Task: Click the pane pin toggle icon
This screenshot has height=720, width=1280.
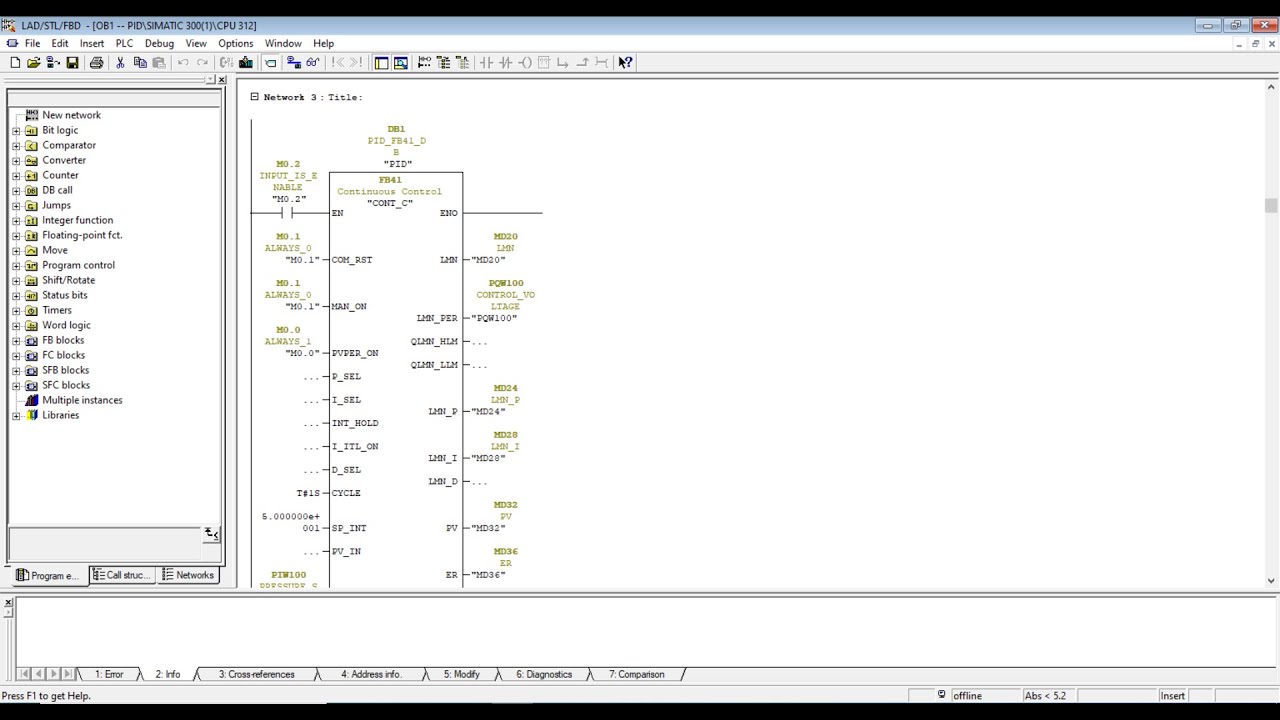Action: [x=210, y=80]
